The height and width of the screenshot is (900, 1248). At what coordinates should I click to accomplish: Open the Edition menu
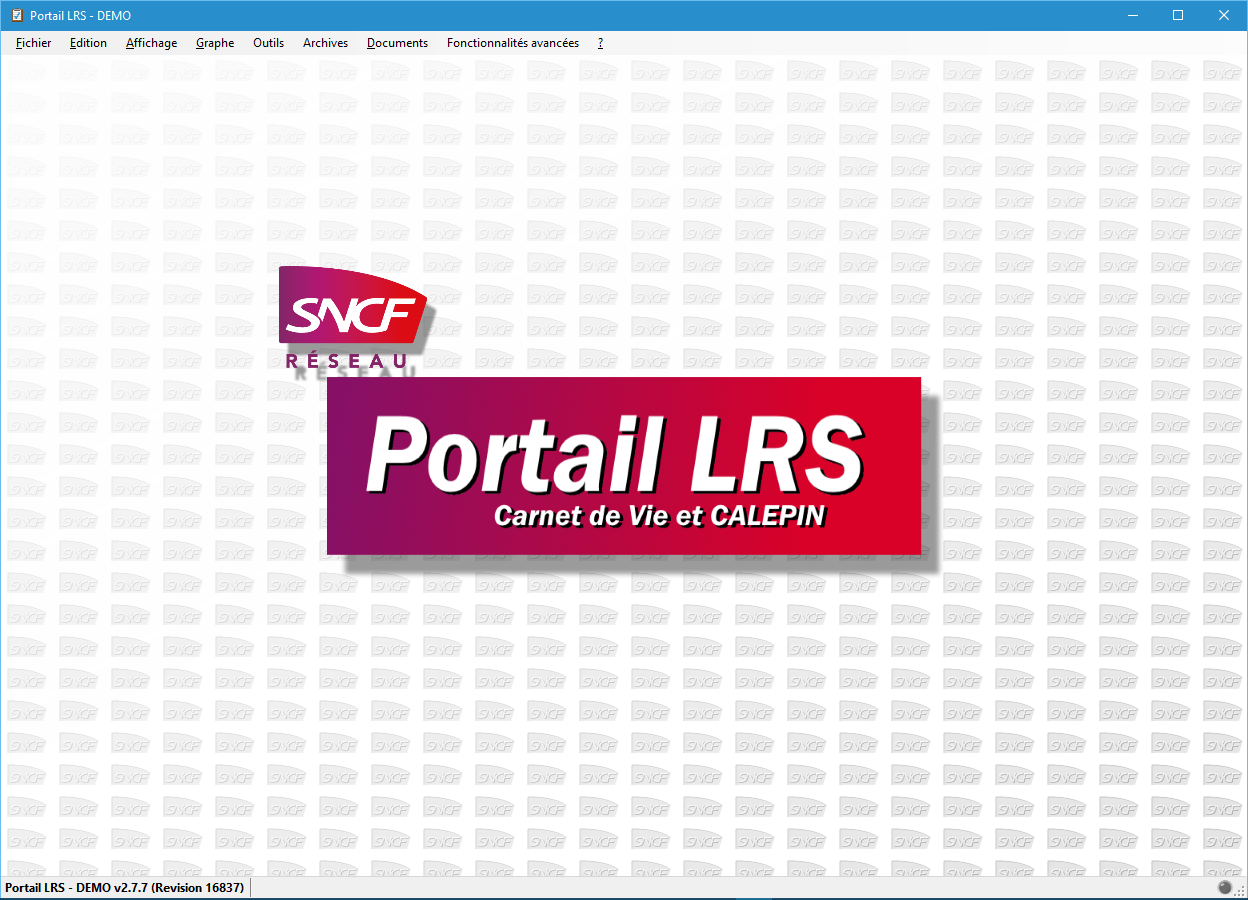click(x=88, y=43)
